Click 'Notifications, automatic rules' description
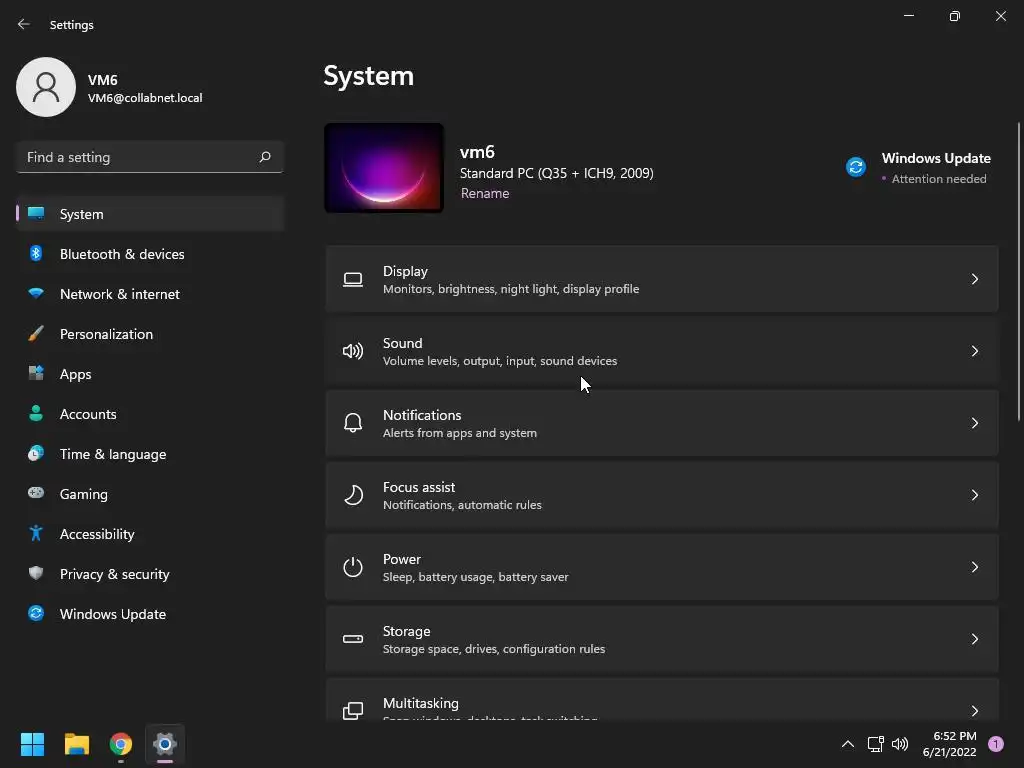 (462, 505)
